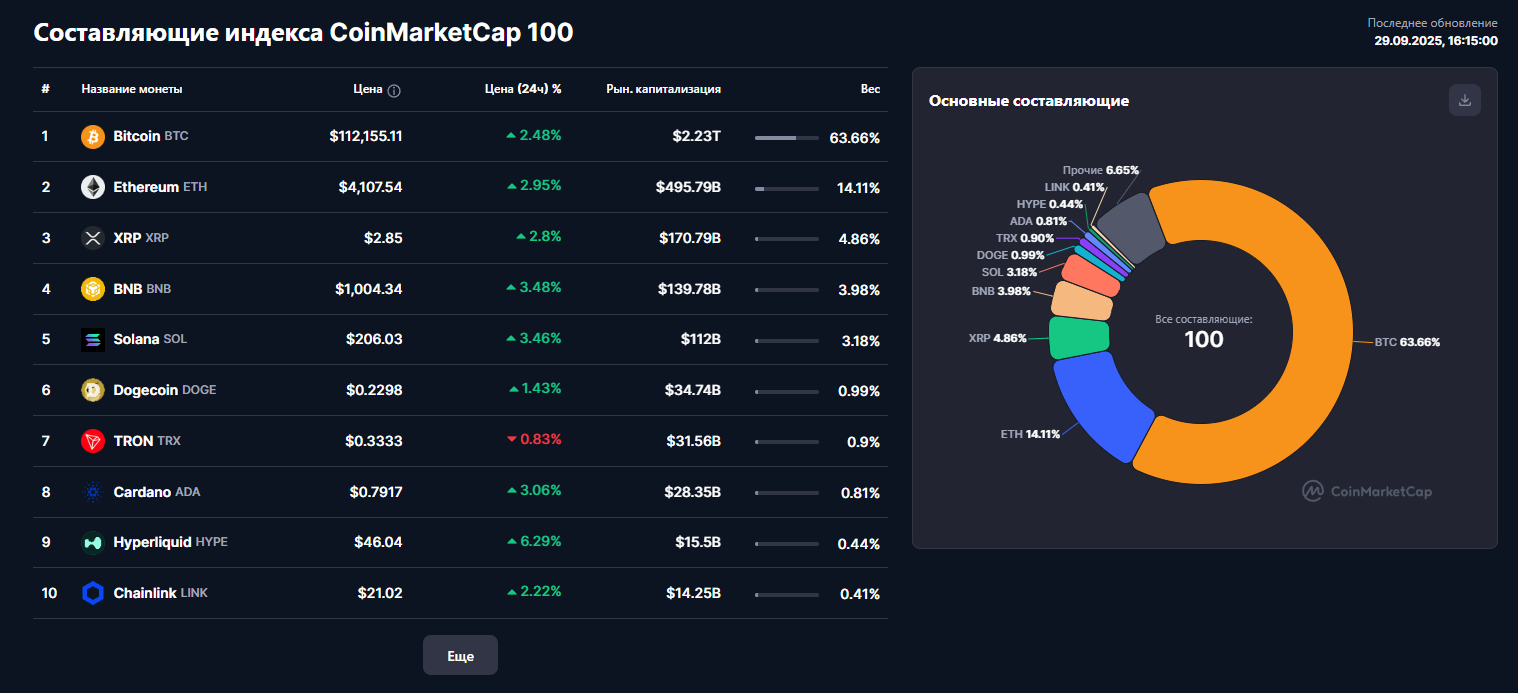Sort by the Вес column header

coord(870,89)
